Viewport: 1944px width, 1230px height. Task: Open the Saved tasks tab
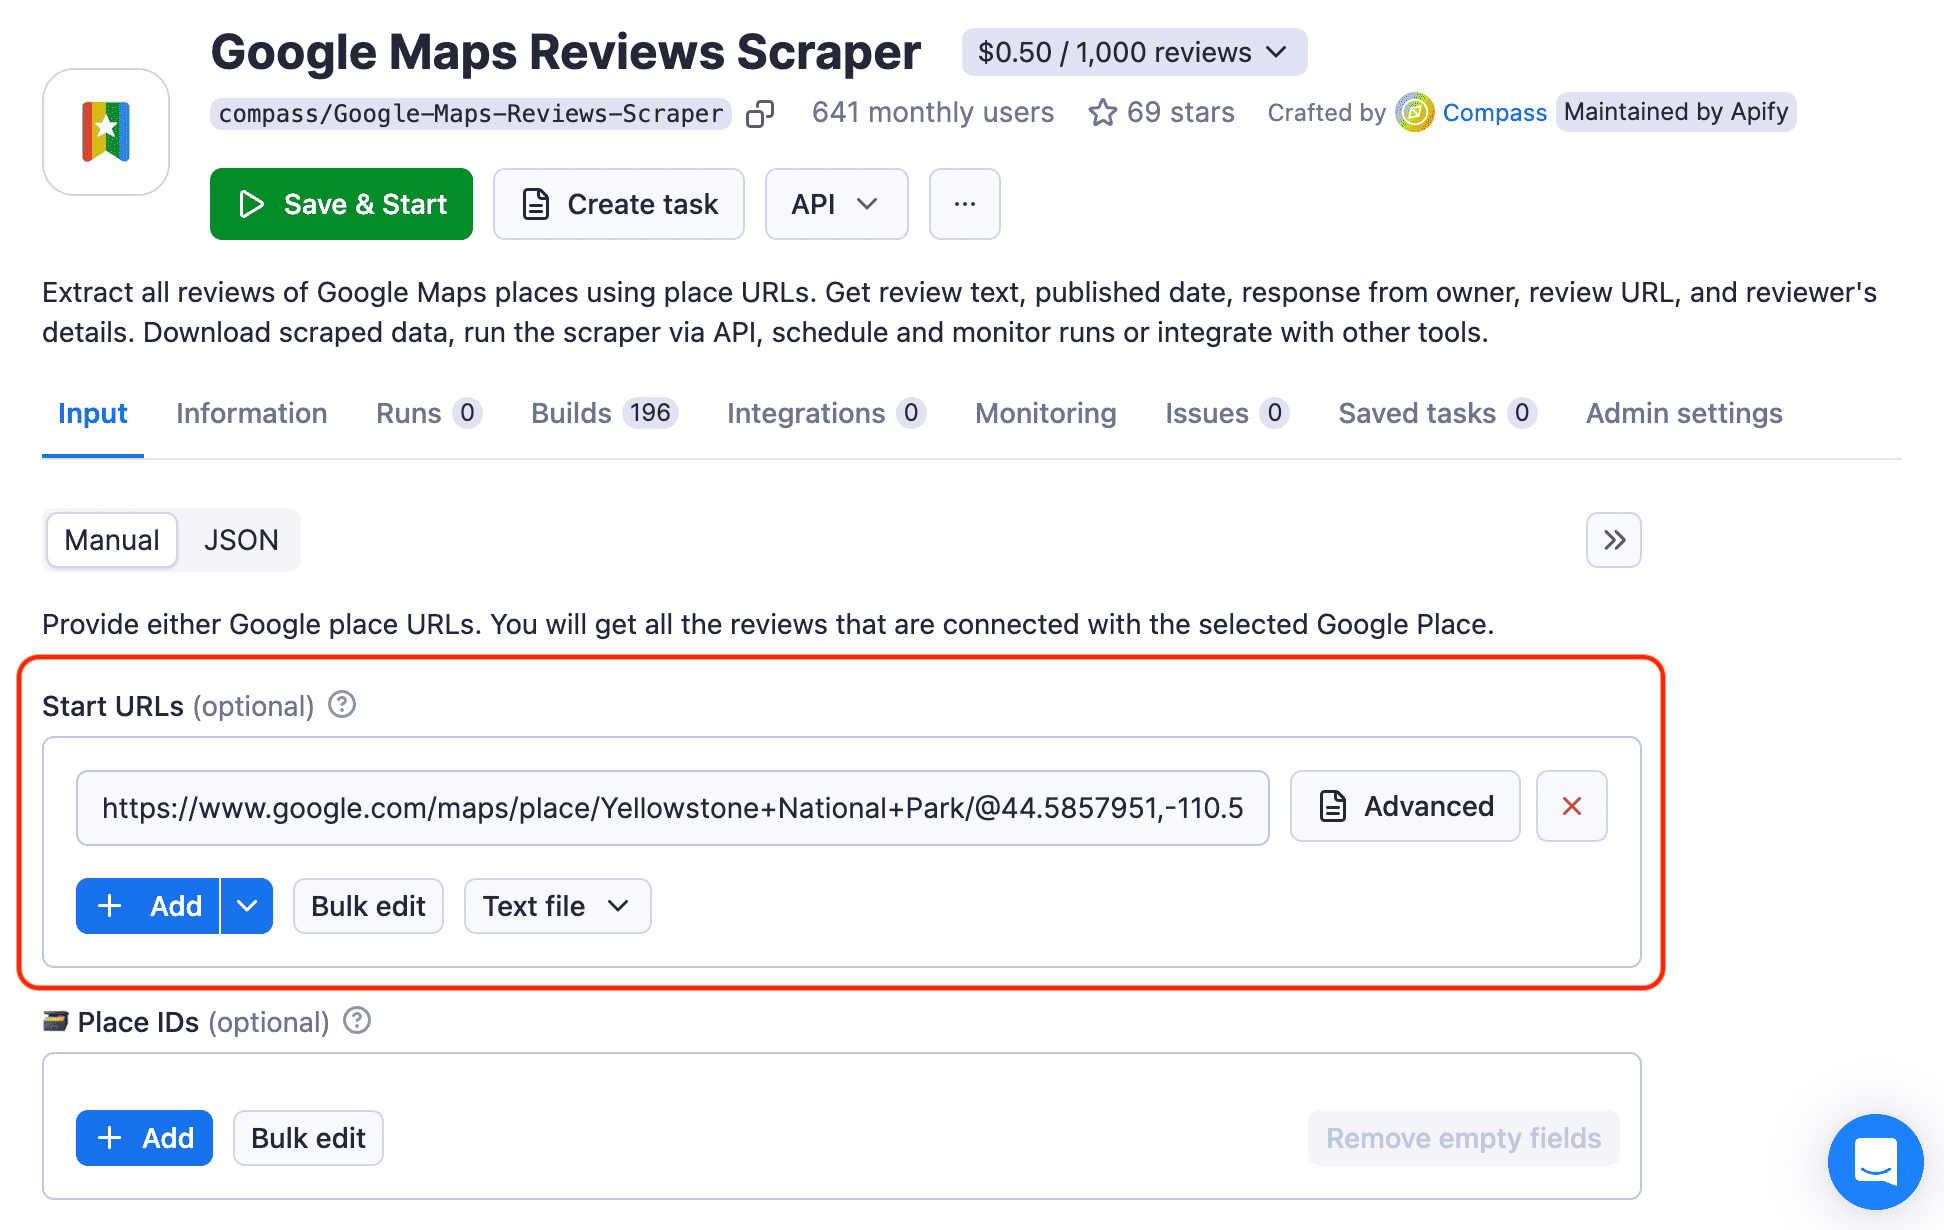(1437, 413)
